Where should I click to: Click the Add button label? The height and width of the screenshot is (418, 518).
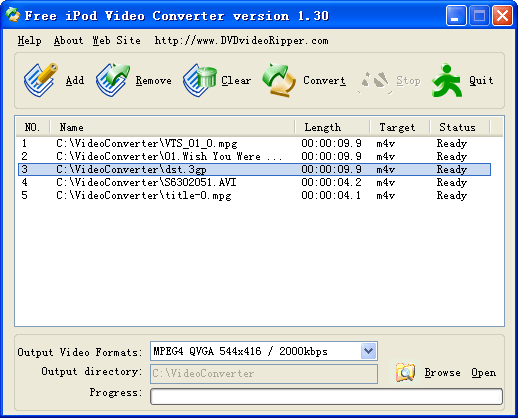(x=75, y=80)
